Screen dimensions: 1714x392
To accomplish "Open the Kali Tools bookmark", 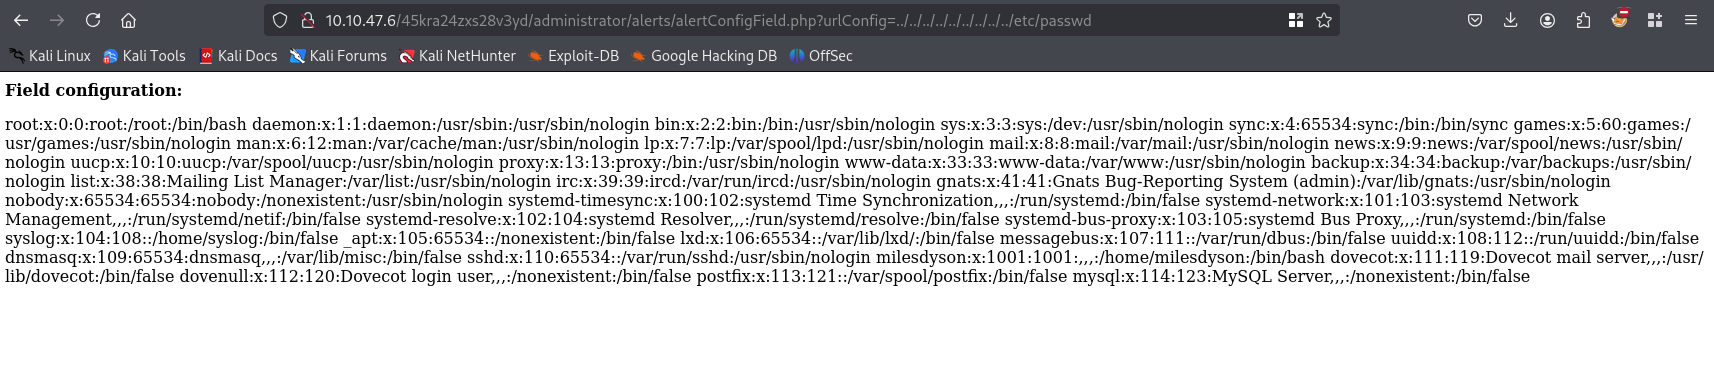I will (x=145, y=56).
